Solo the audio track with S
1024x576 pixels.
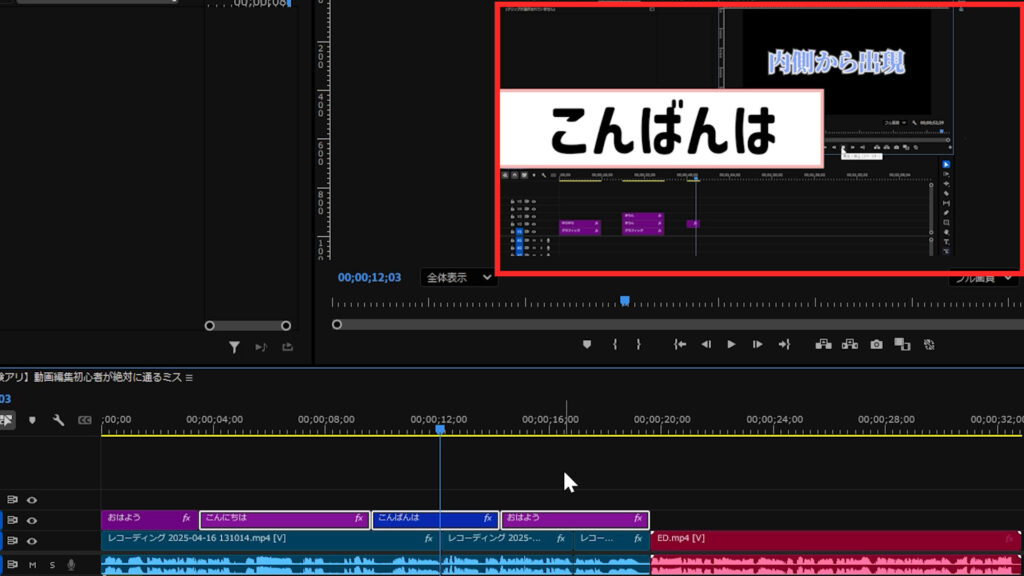(x=52, y=565)
